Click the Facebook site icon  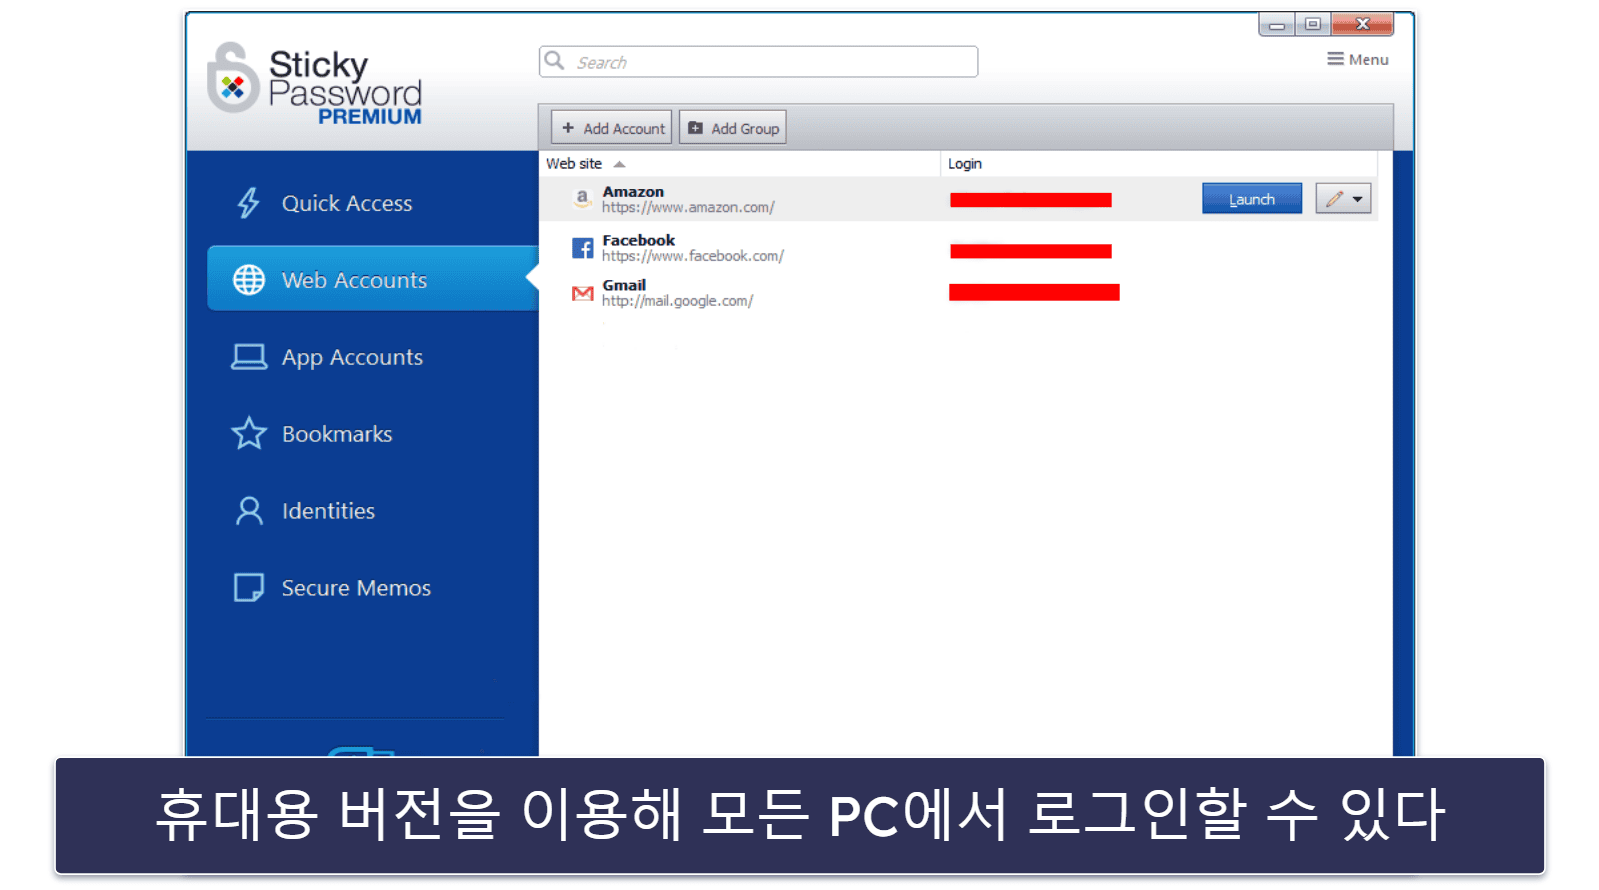(x=582, y=248)
